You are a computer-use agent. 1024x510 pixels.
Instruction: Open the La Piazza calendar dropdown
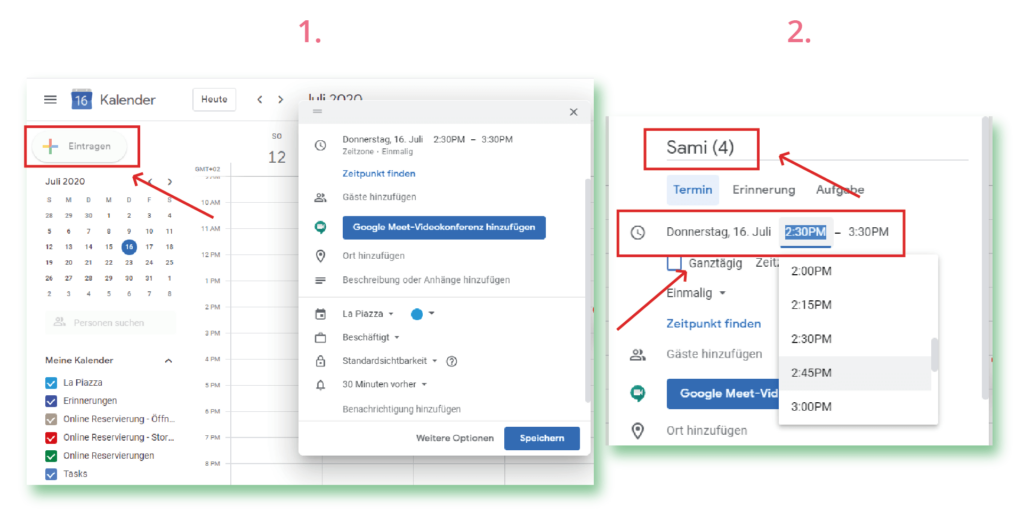pyautogui.click(x=368, y=314)
